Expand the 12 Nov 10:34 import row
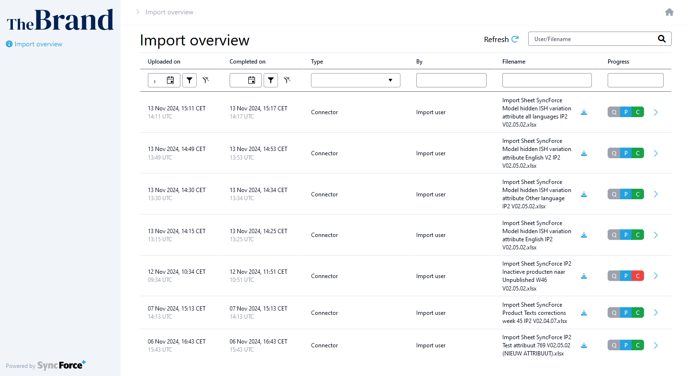Screen dimensions: 688x376 (x=656, y=276)
